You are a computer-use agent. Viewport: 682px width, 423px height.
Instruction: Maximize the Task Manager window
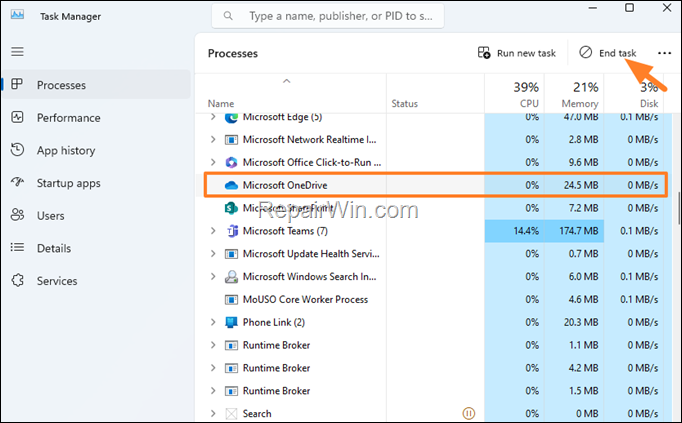pyautogui.click(x=629, y=7)
